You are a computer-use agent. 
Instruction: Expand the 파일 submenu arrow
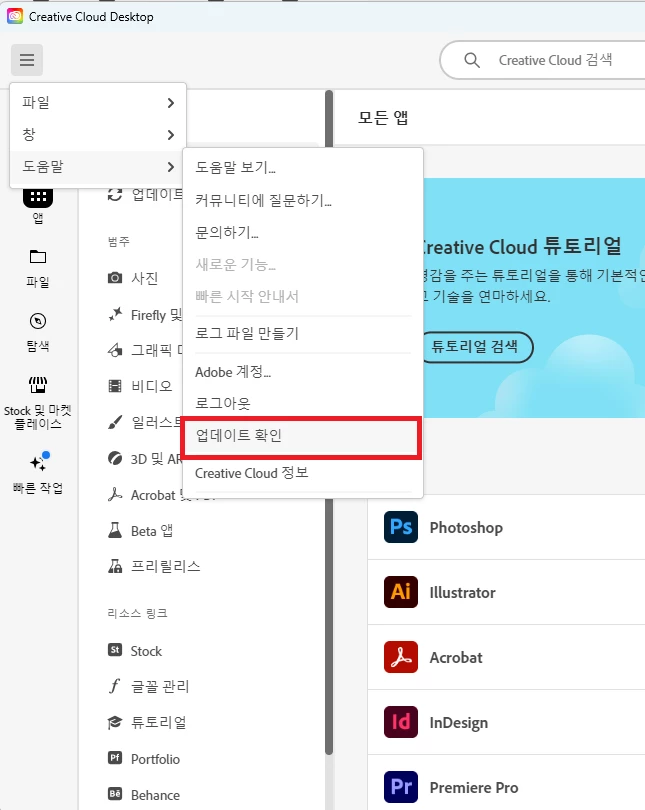pos(171,103)
